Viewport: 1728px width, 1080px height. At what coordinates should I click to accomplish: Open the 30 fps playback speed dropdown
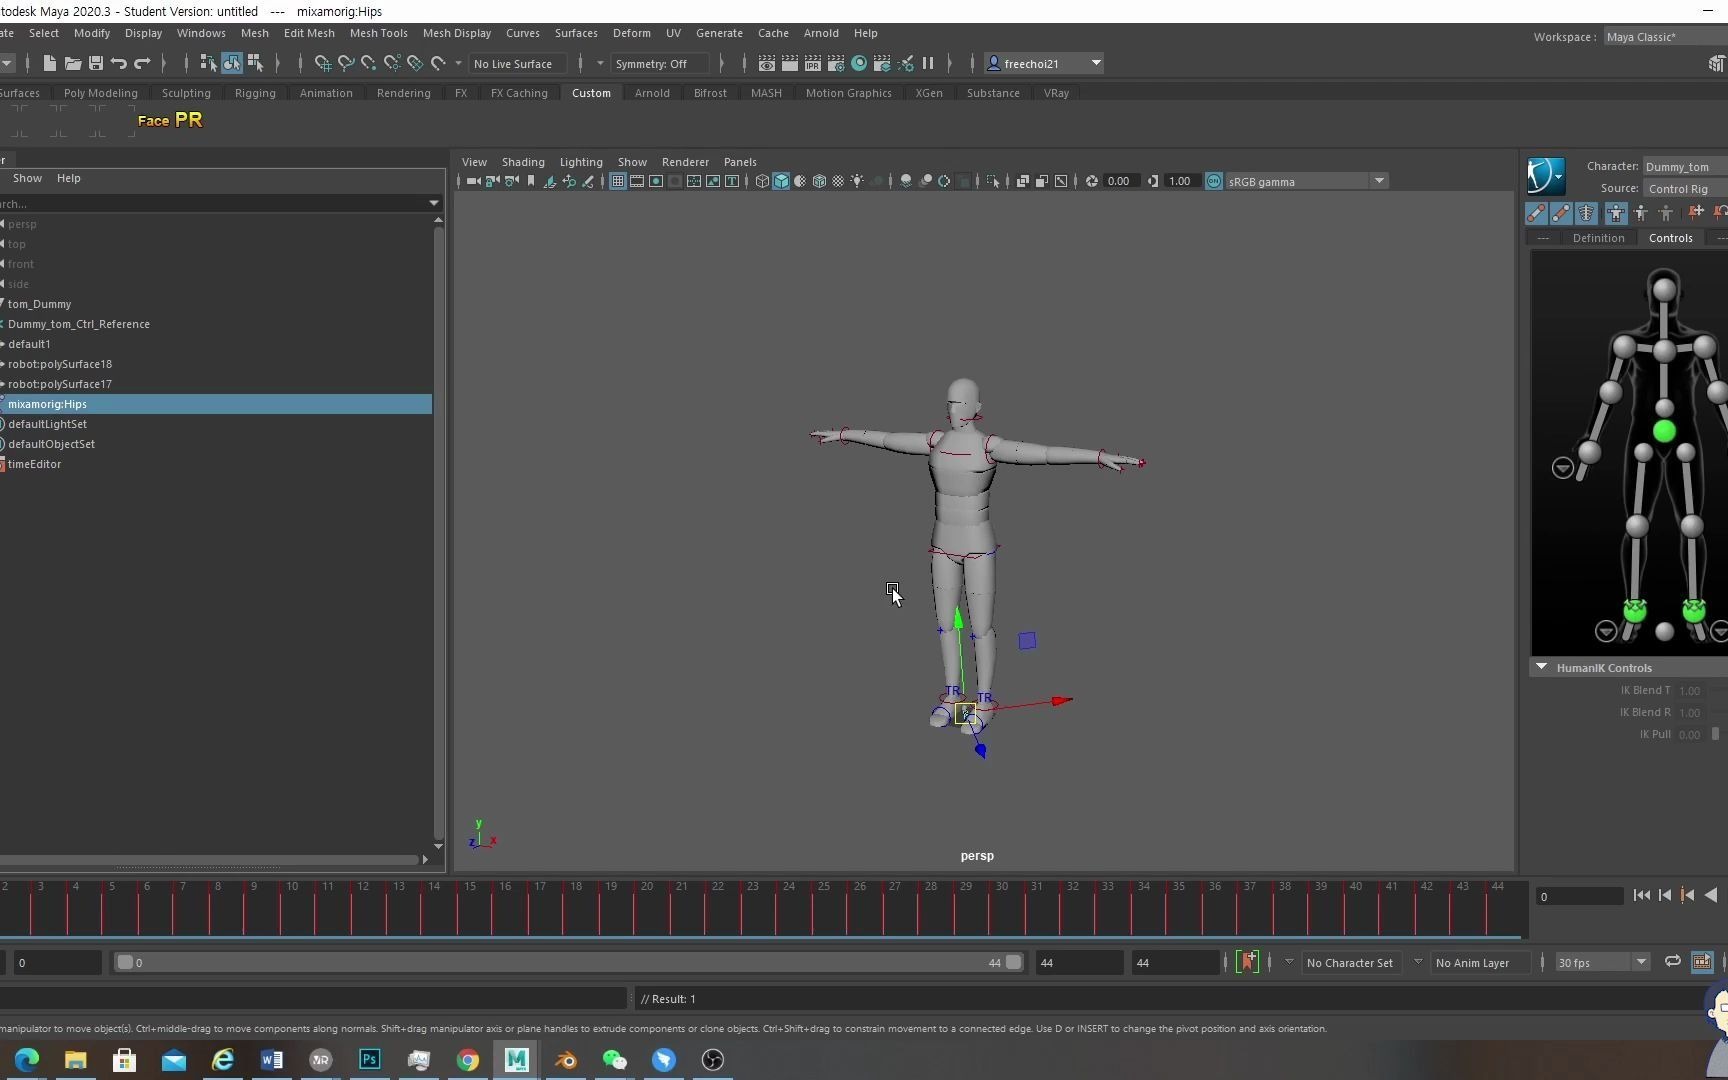[x=1643, y=962]
